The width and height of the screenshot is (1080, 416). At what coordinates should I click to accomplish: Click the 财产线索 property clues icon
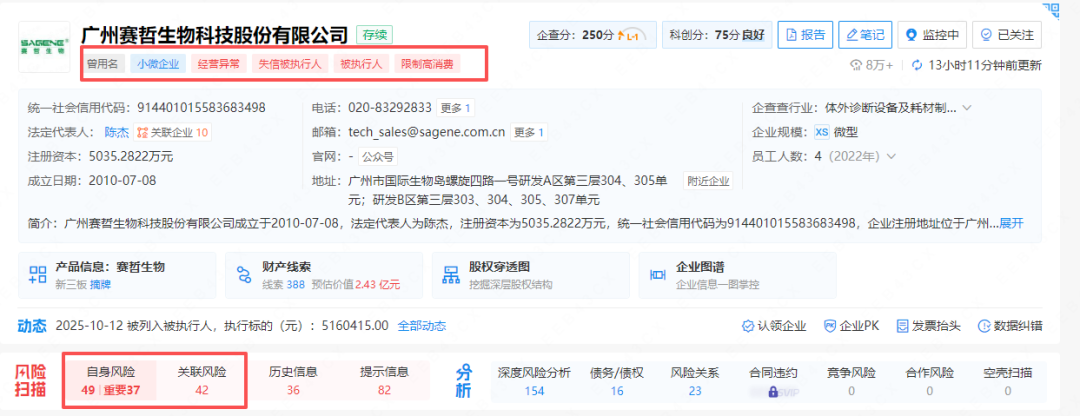243,275
